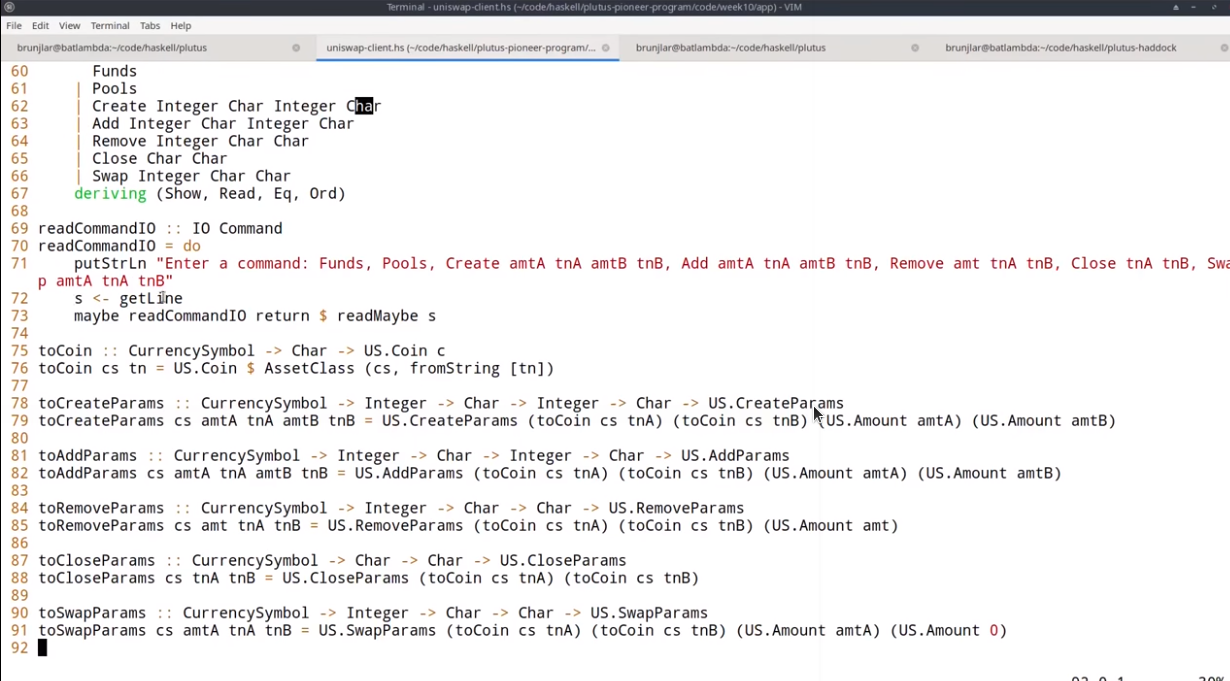
Task: Open the View menu
Action: click(x=70, y=26)
